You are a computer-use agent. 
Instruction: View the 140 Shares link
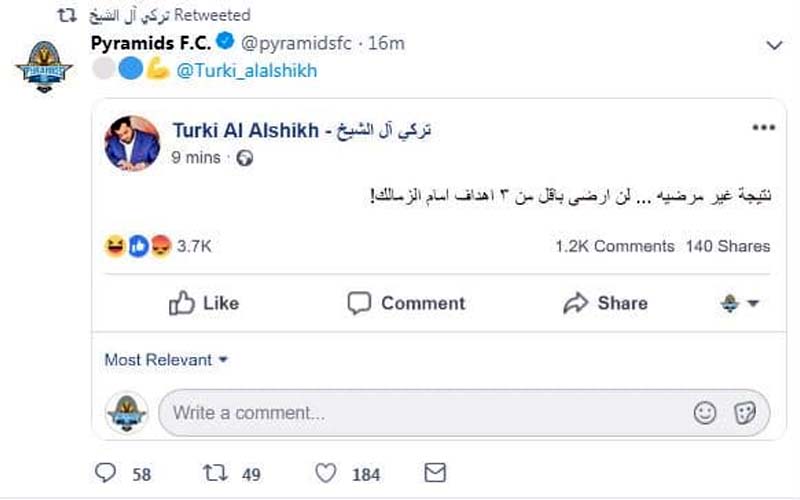click(x=728, y=246)
